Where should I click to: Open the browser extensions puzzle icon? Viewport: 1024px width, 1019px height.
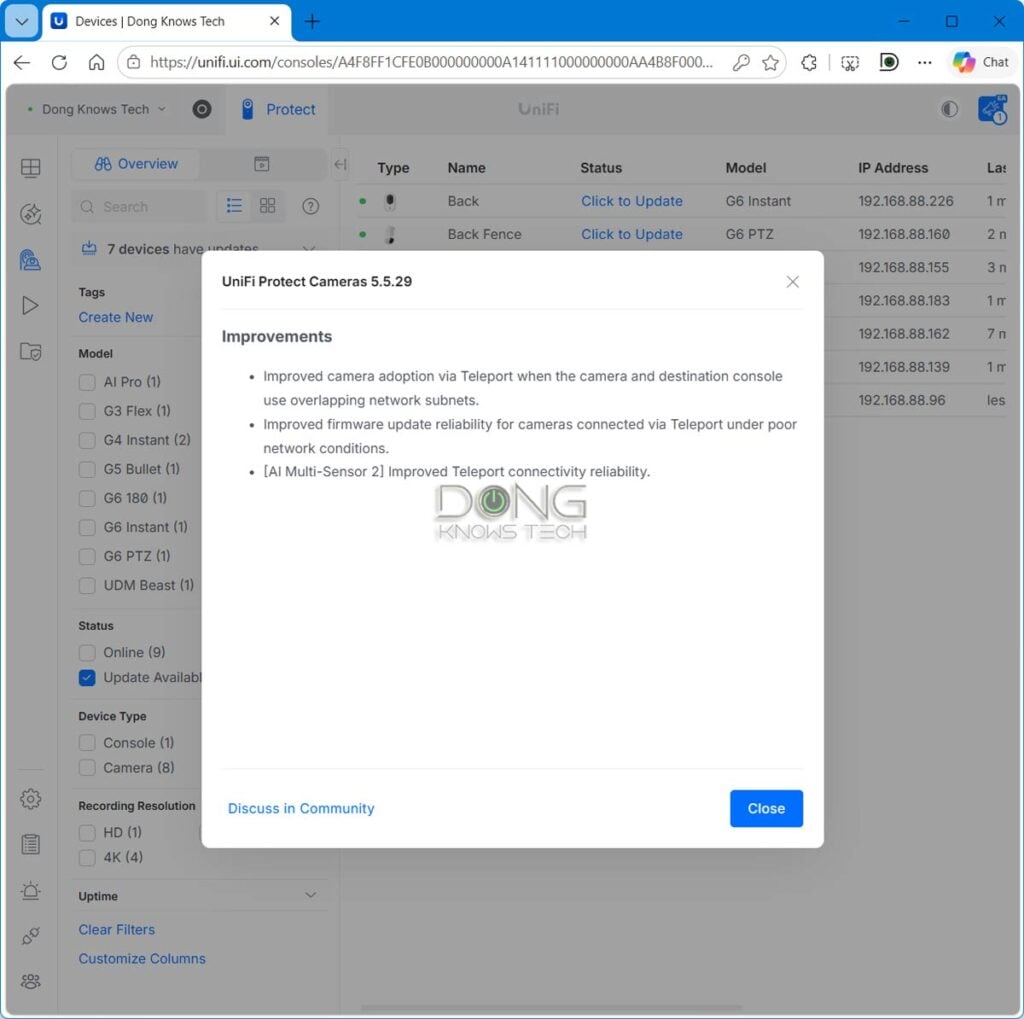[809, 62]
